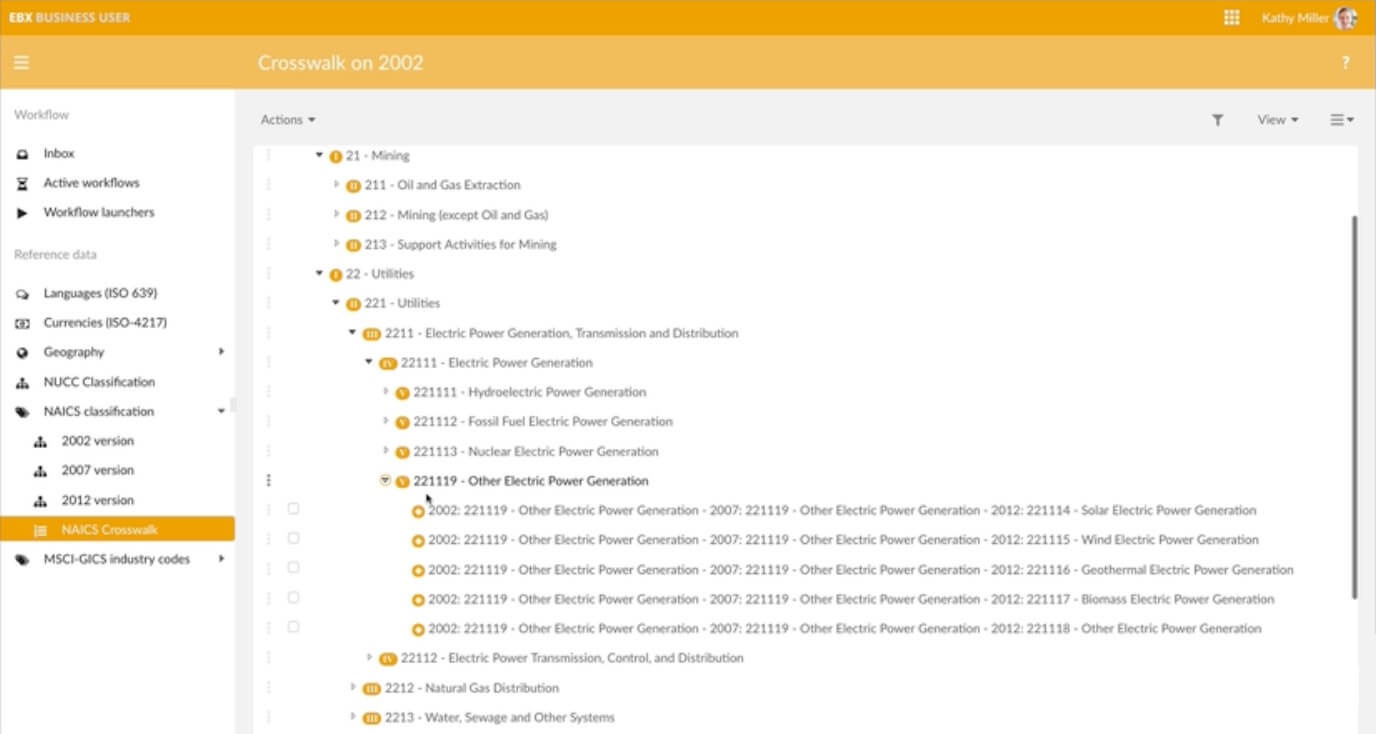Expand 212 - Mining (except Oil and Gas)
Image resolution: width=1376 pixels, height=734 pixels.
tap(337, 215)
